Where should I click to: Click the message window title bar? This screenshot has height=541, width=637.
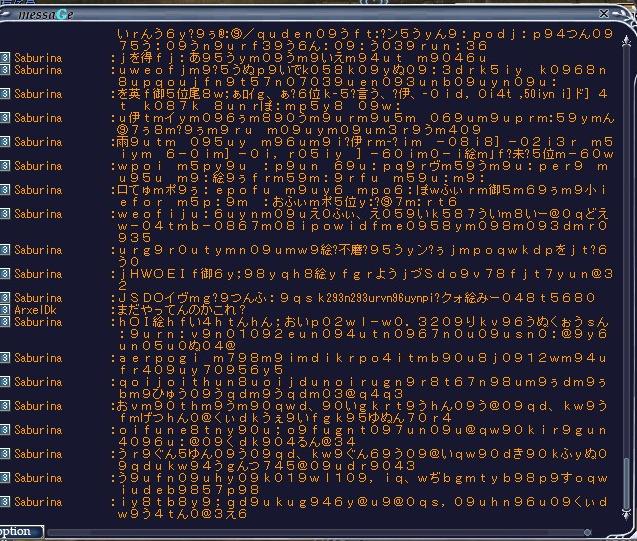[x=300, y=13]
